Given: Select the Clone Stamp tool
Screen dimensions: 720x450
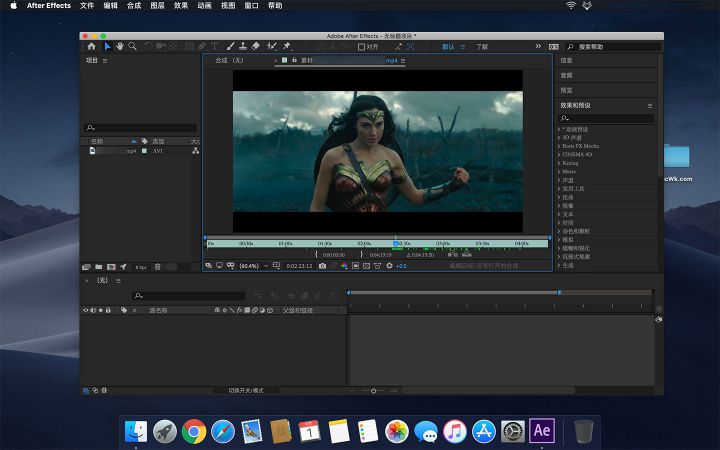Looking at the screenshot, I should [243, 46].
